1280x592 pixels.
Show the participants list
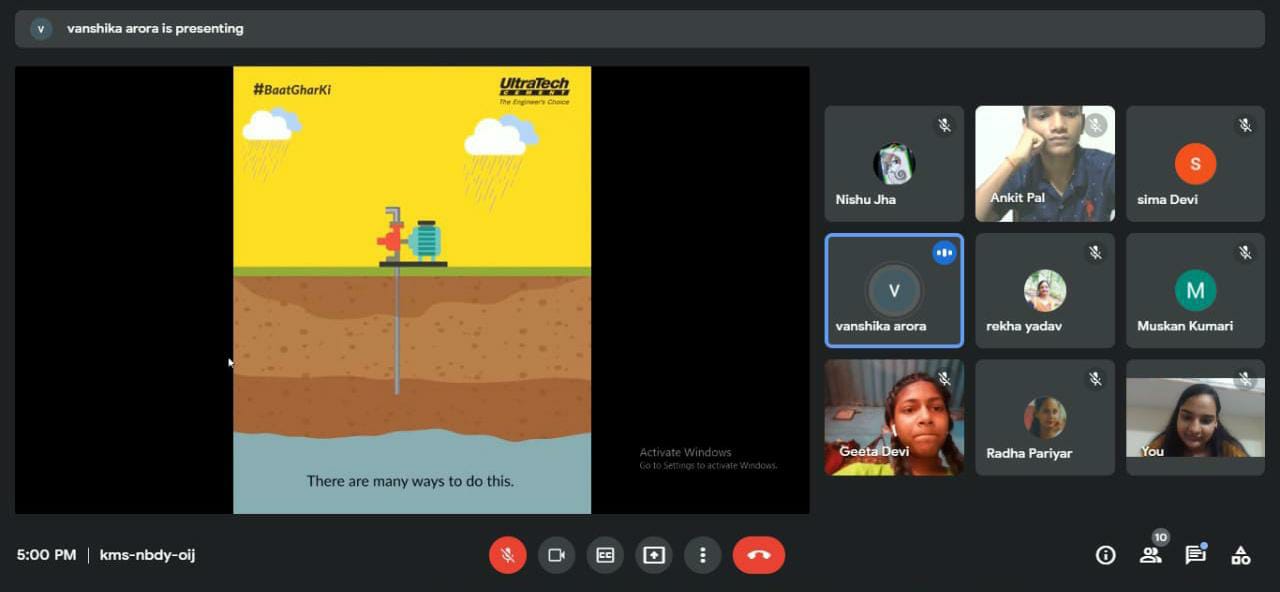[1150, 555]
